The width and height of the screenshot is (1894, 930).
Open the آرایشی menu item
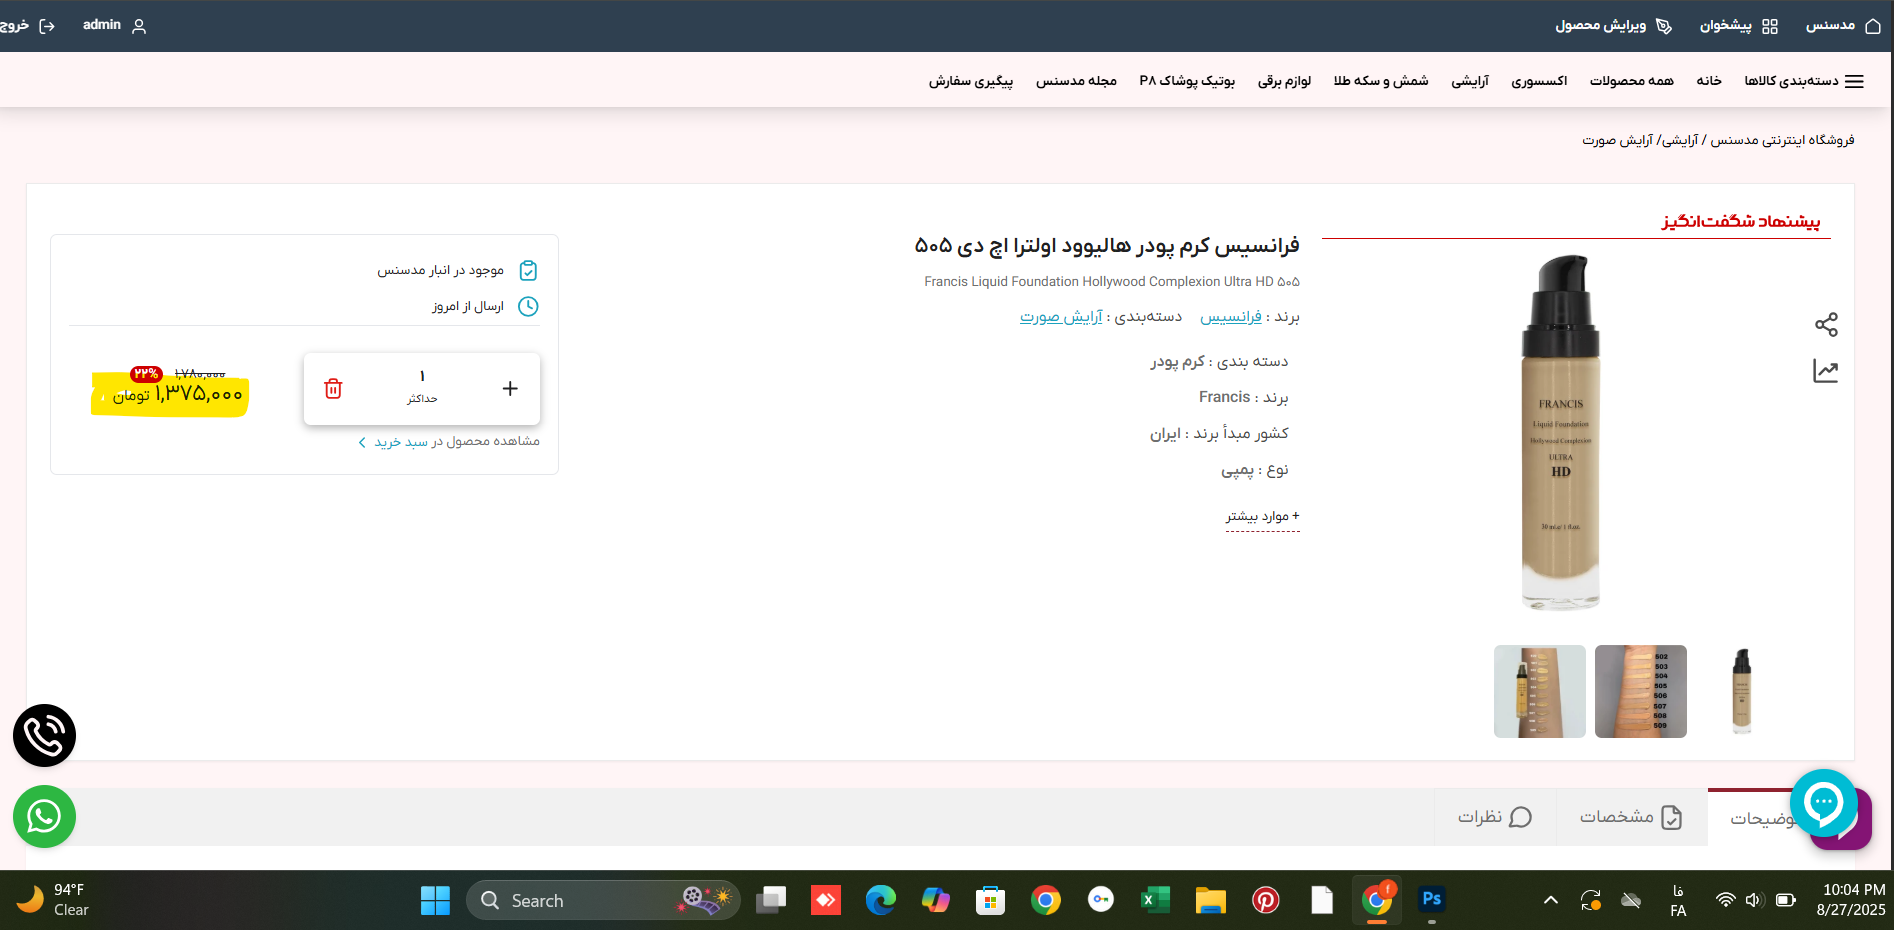1469,81
